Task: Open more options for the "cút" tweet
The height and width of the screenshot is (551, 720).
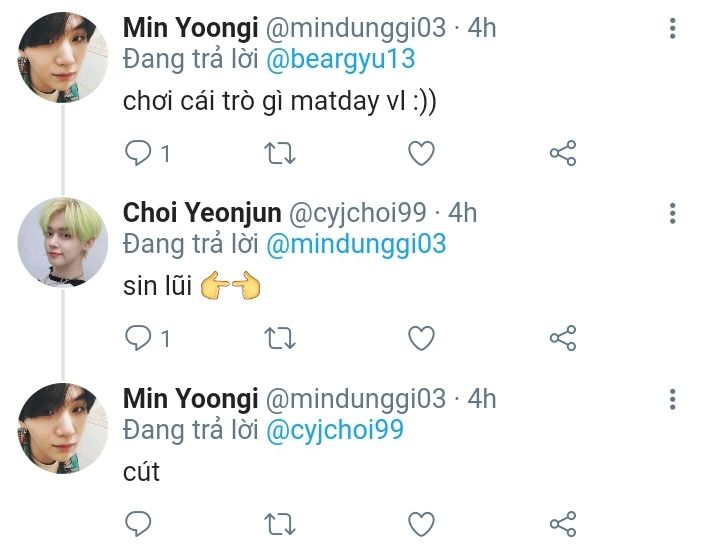Action: [x=673, y=398]
